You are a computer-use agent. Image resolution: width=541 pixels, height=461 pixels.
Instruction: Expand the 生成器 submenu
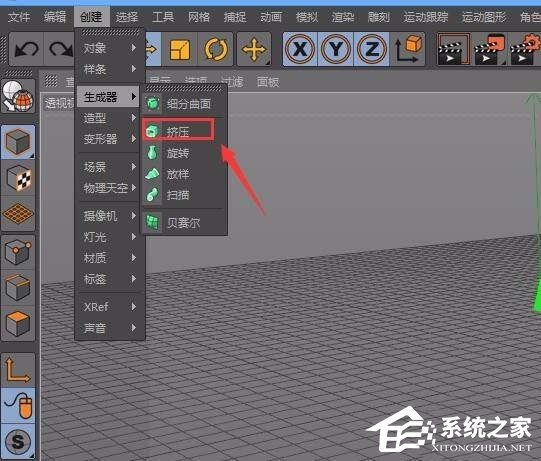[x=109, y=97]
